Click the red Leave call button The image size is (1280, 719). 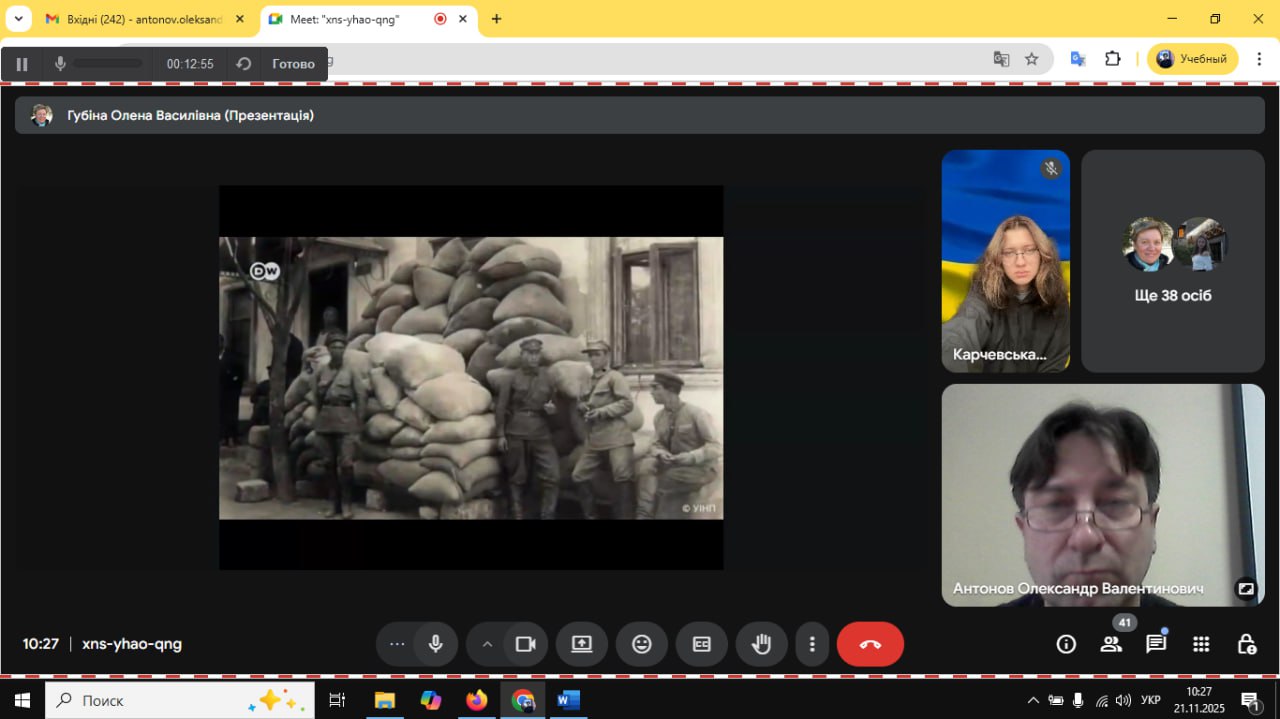click(870, 644)
